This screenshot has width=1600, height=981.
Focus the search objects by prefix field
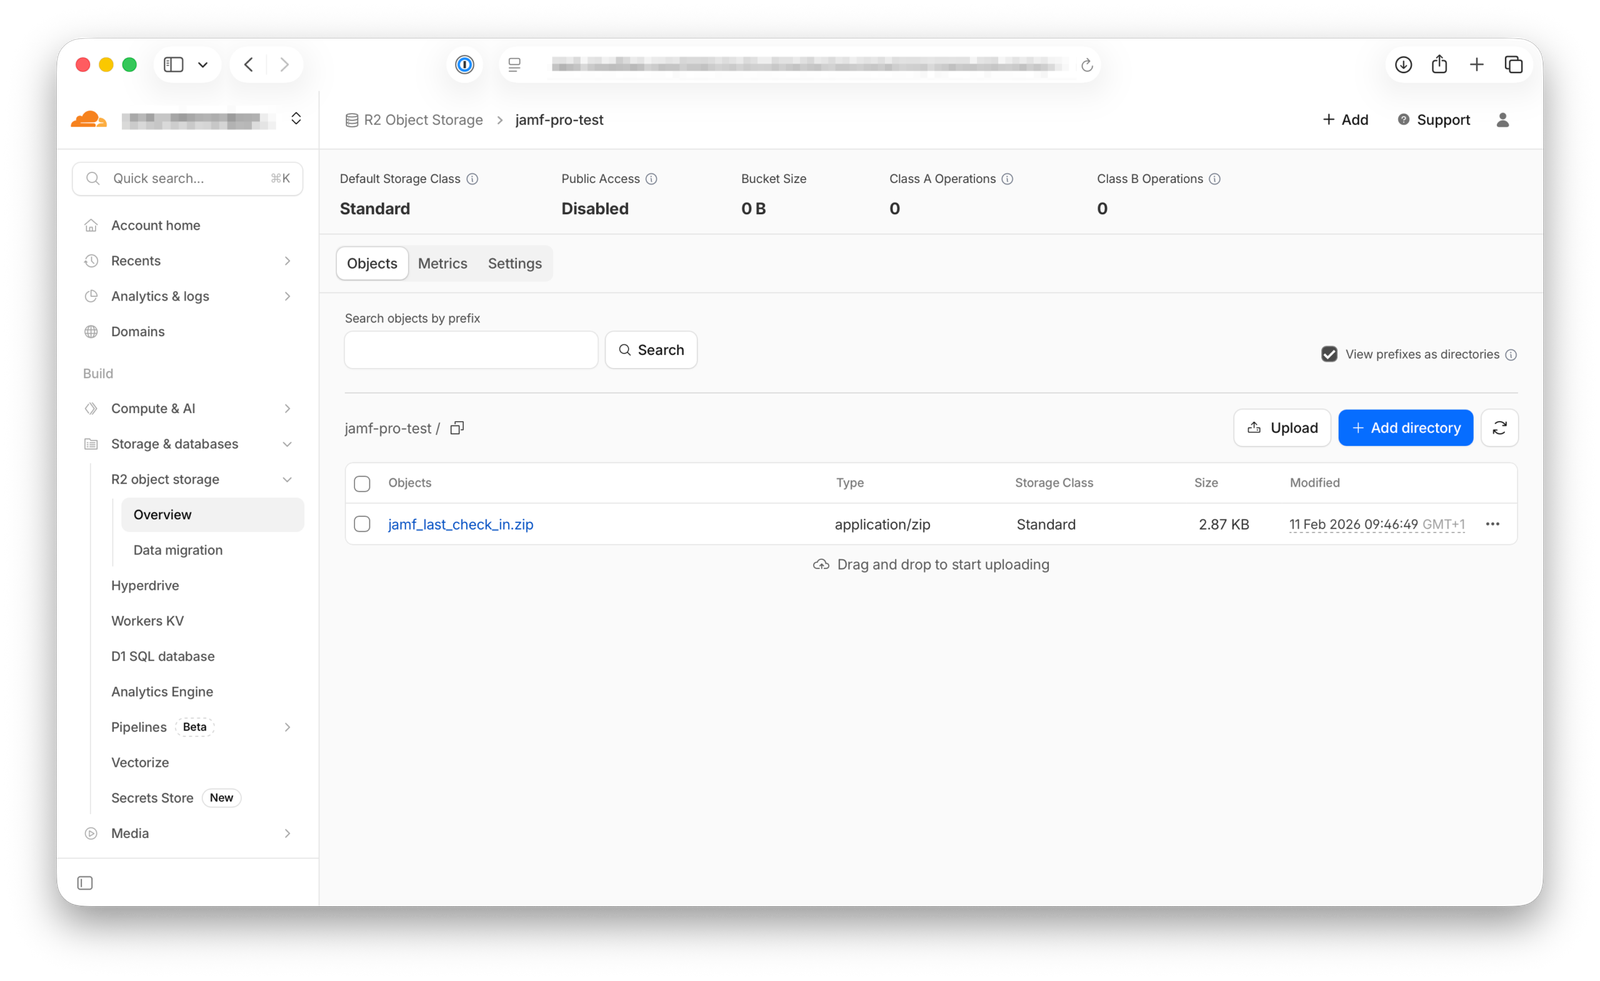point(471,350)
